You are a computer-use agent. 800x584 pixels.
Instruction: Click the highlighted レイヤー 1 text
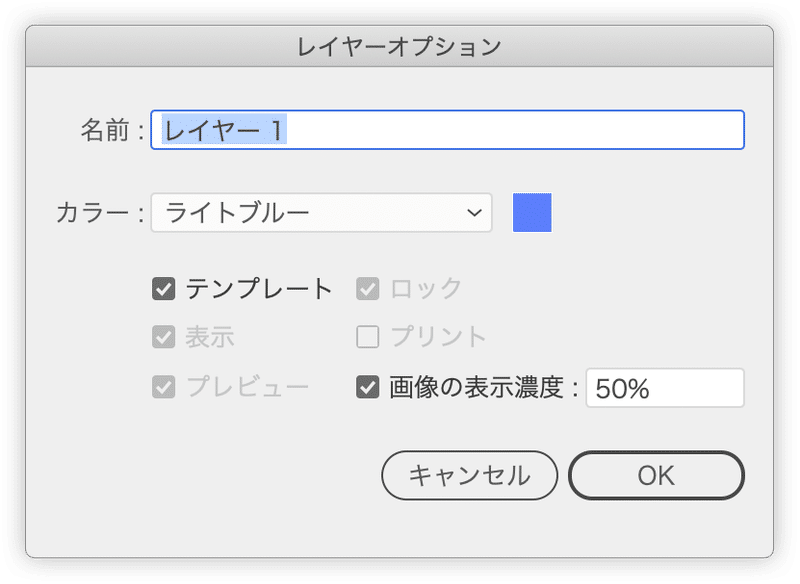tap(223, 130)
